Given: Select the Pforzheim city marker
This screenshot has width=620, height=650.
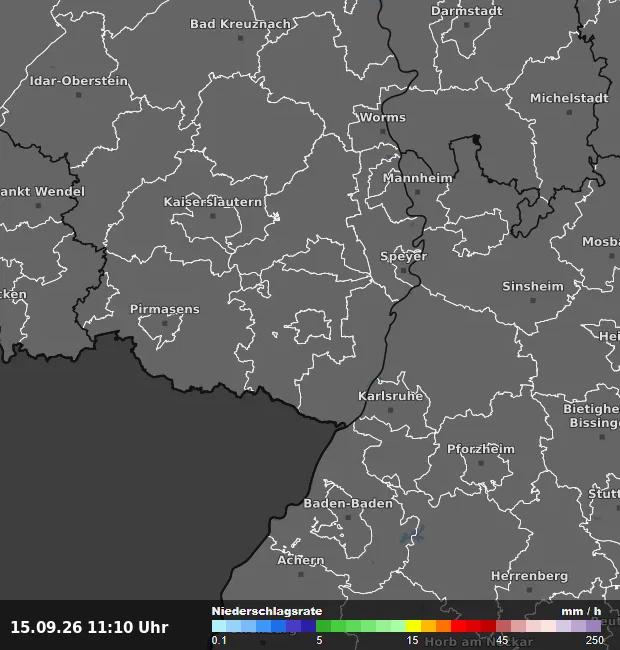Looking at the screenshot, I should (x=481, y=463).
